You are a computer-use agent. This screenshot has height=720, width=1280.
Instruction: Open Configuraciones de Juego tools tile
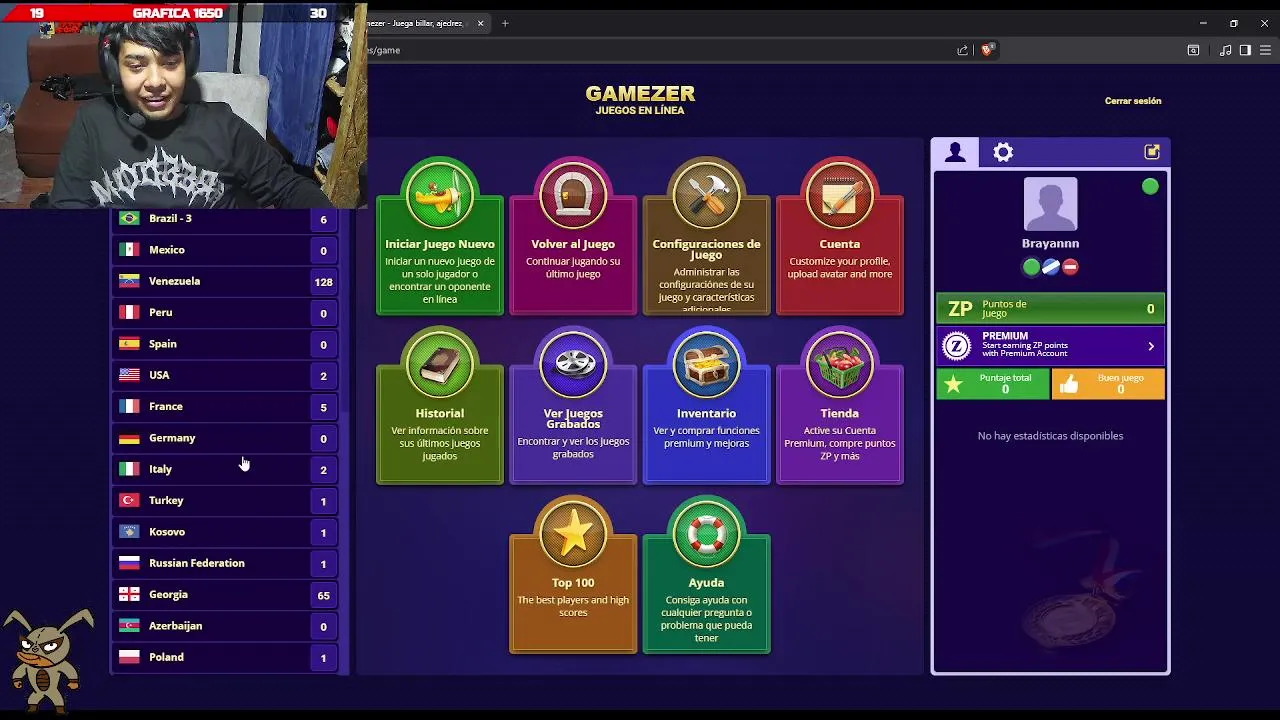pos(706,236)
